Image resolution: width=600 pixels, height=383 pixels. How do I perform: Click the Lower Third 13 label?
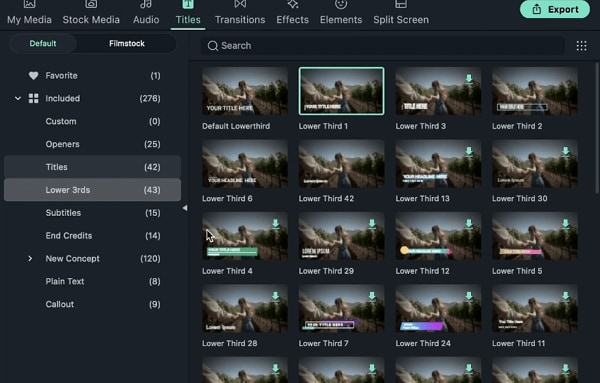422,199
